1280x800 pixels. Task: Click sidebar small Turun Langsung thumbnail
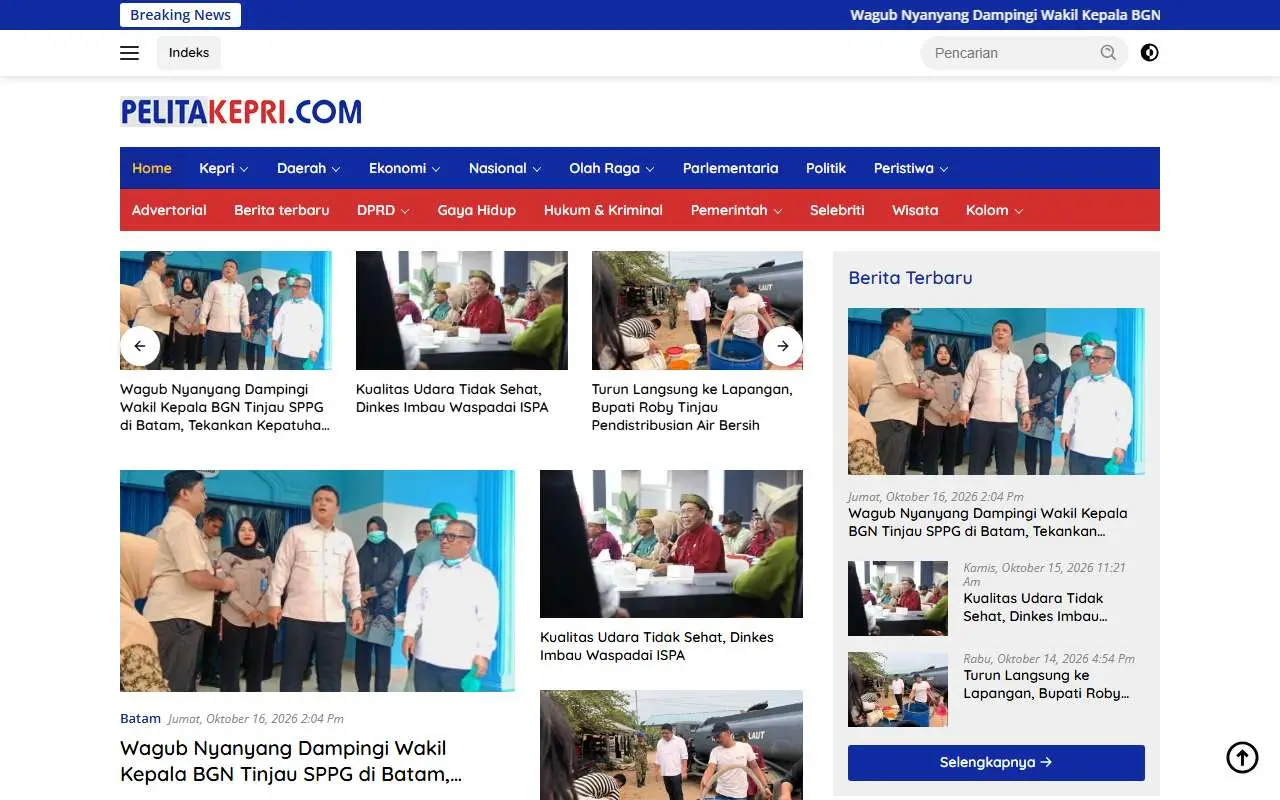898,689
